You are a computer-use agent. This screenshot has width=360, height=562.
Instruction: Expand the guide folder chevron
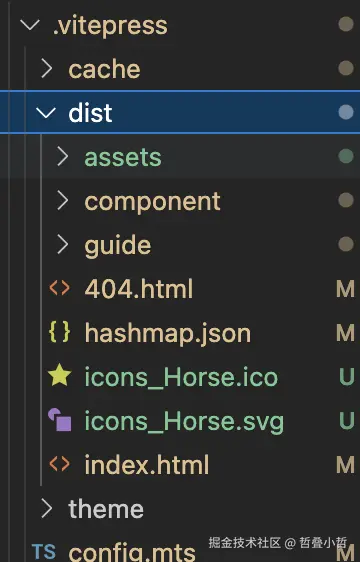point(63,245)
